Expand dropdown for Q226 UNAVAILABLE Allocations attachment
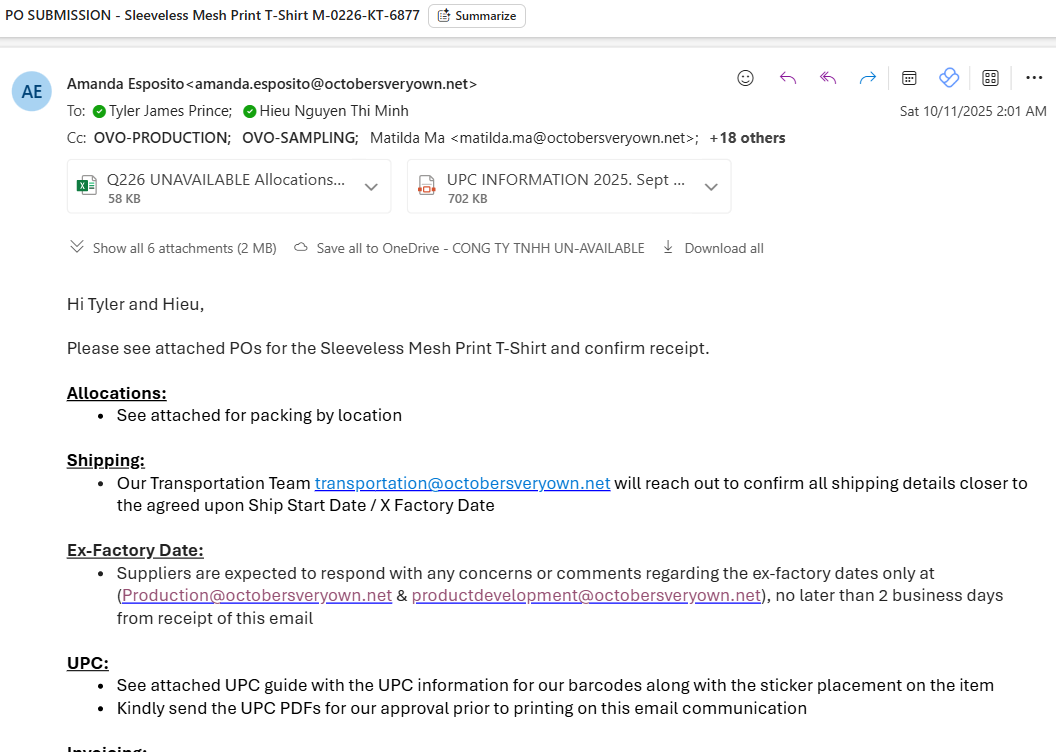 [371, 187]
